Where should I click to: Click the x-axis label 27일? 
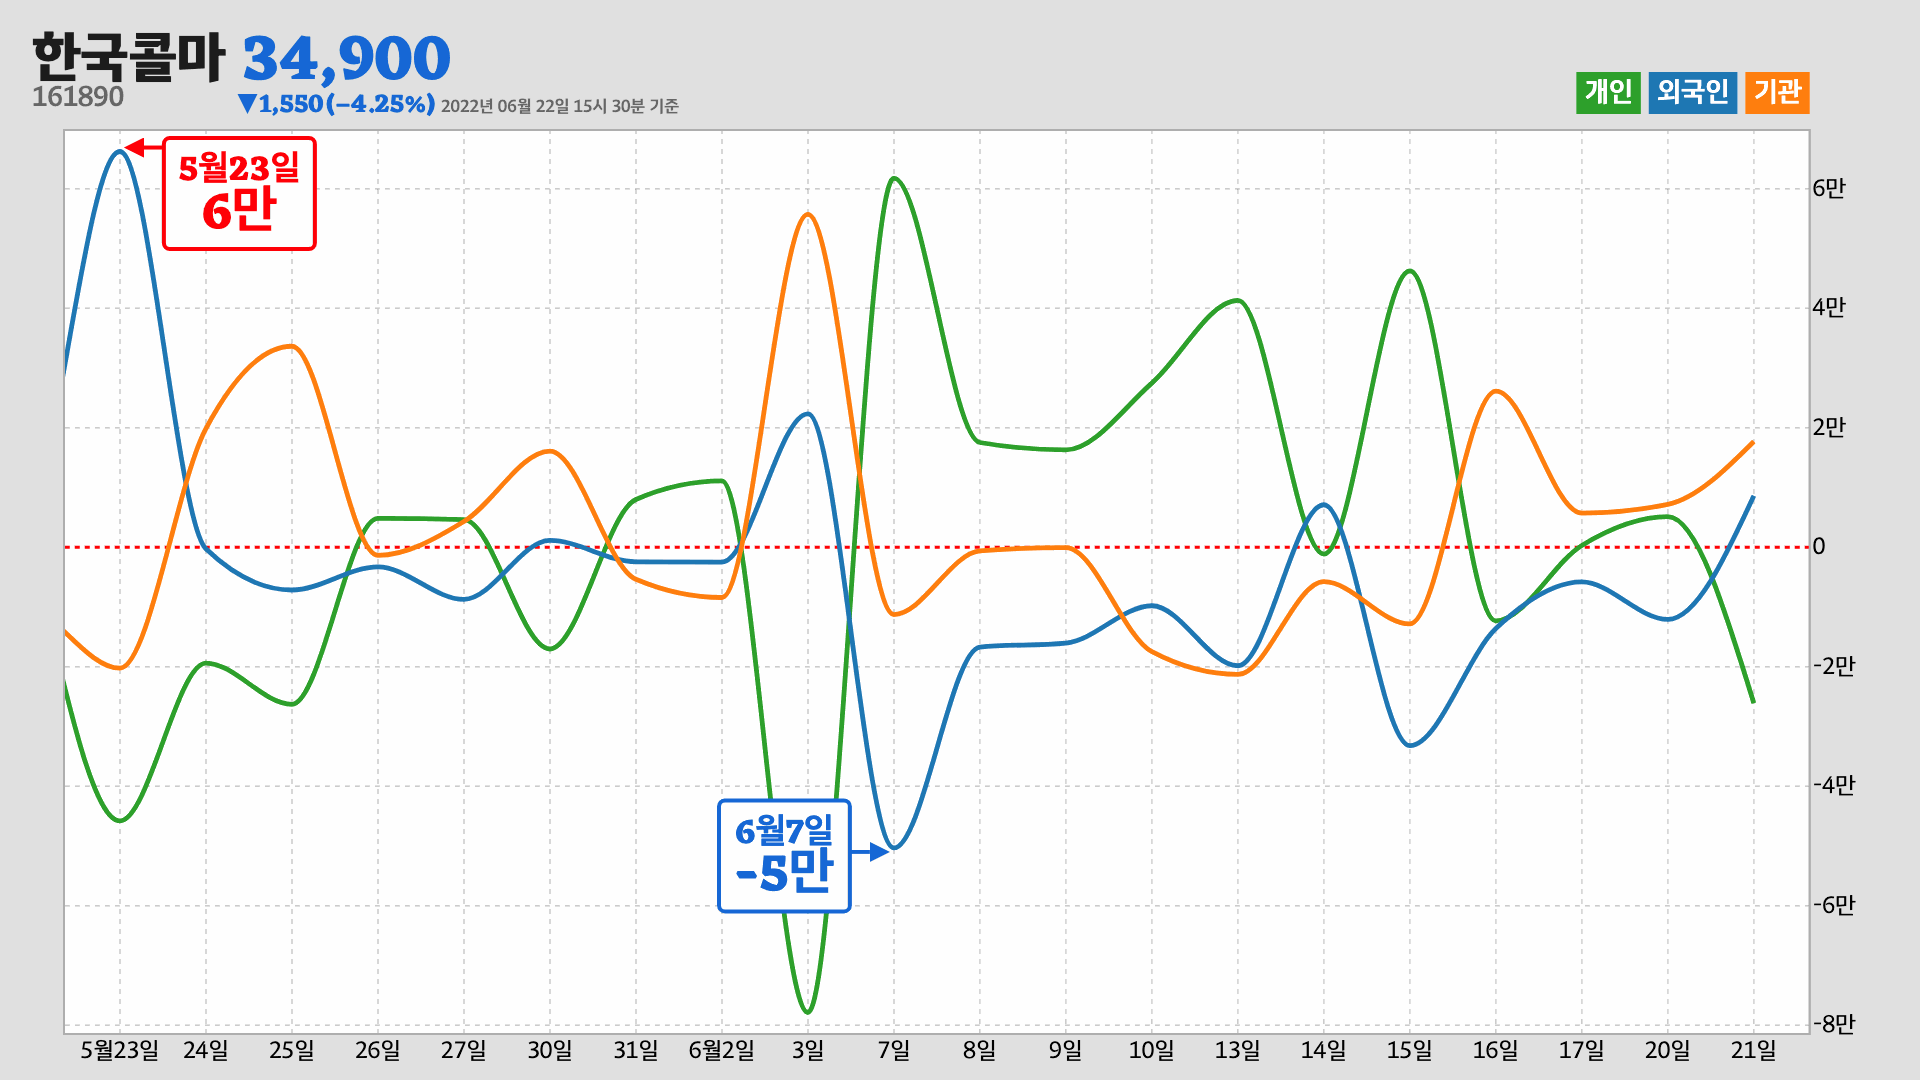(464, 1050)
